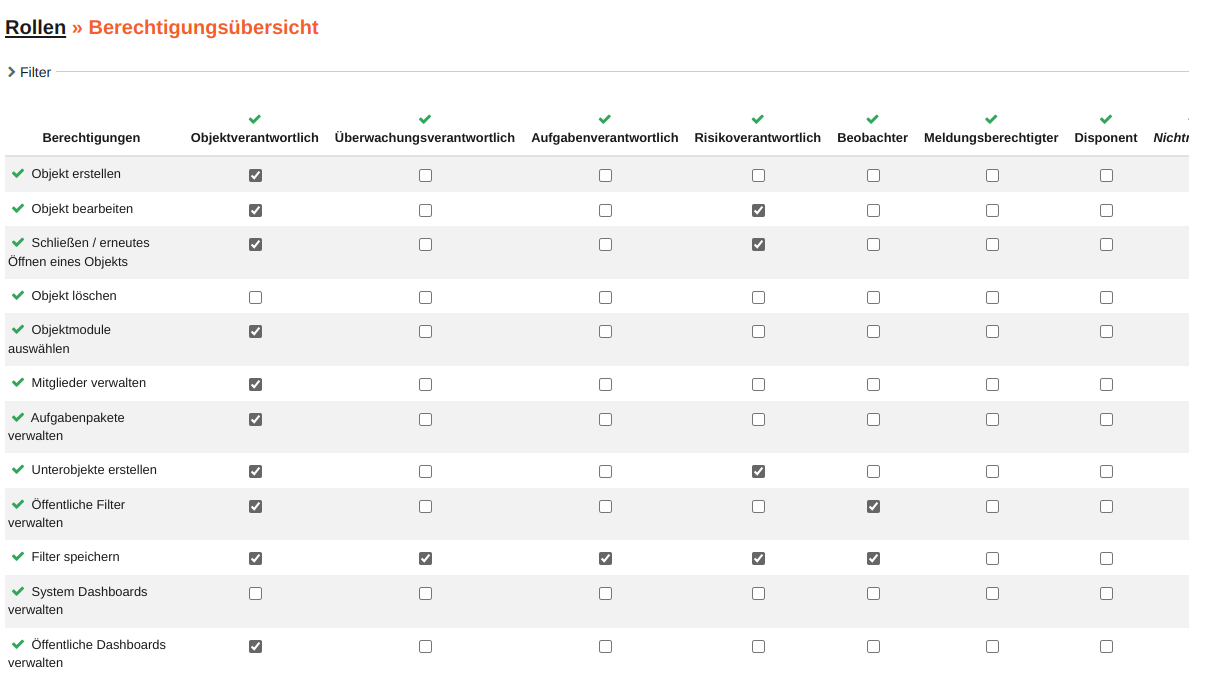1216x677 pixels.
Task: Click the Risikoverantwortlich column header
Action: (x=757, y=138)
